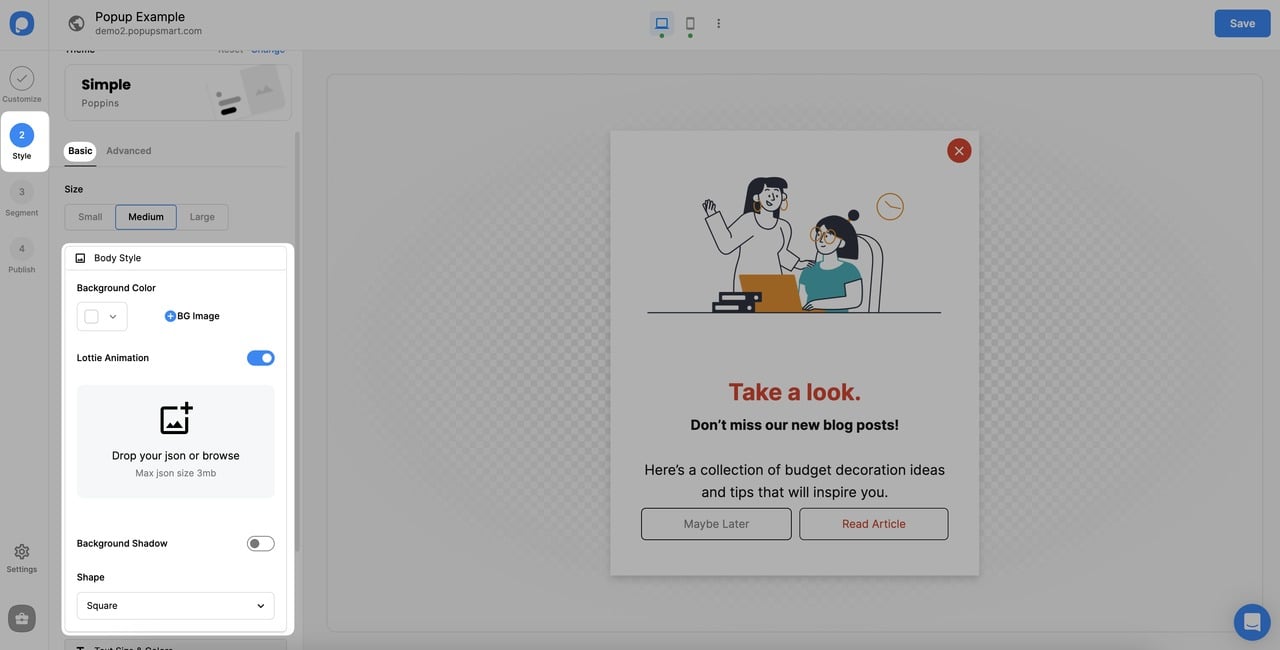Click the upload image icon in dropzone
The width and height of the screenshot is (1280, 650).
pos(176,418)
